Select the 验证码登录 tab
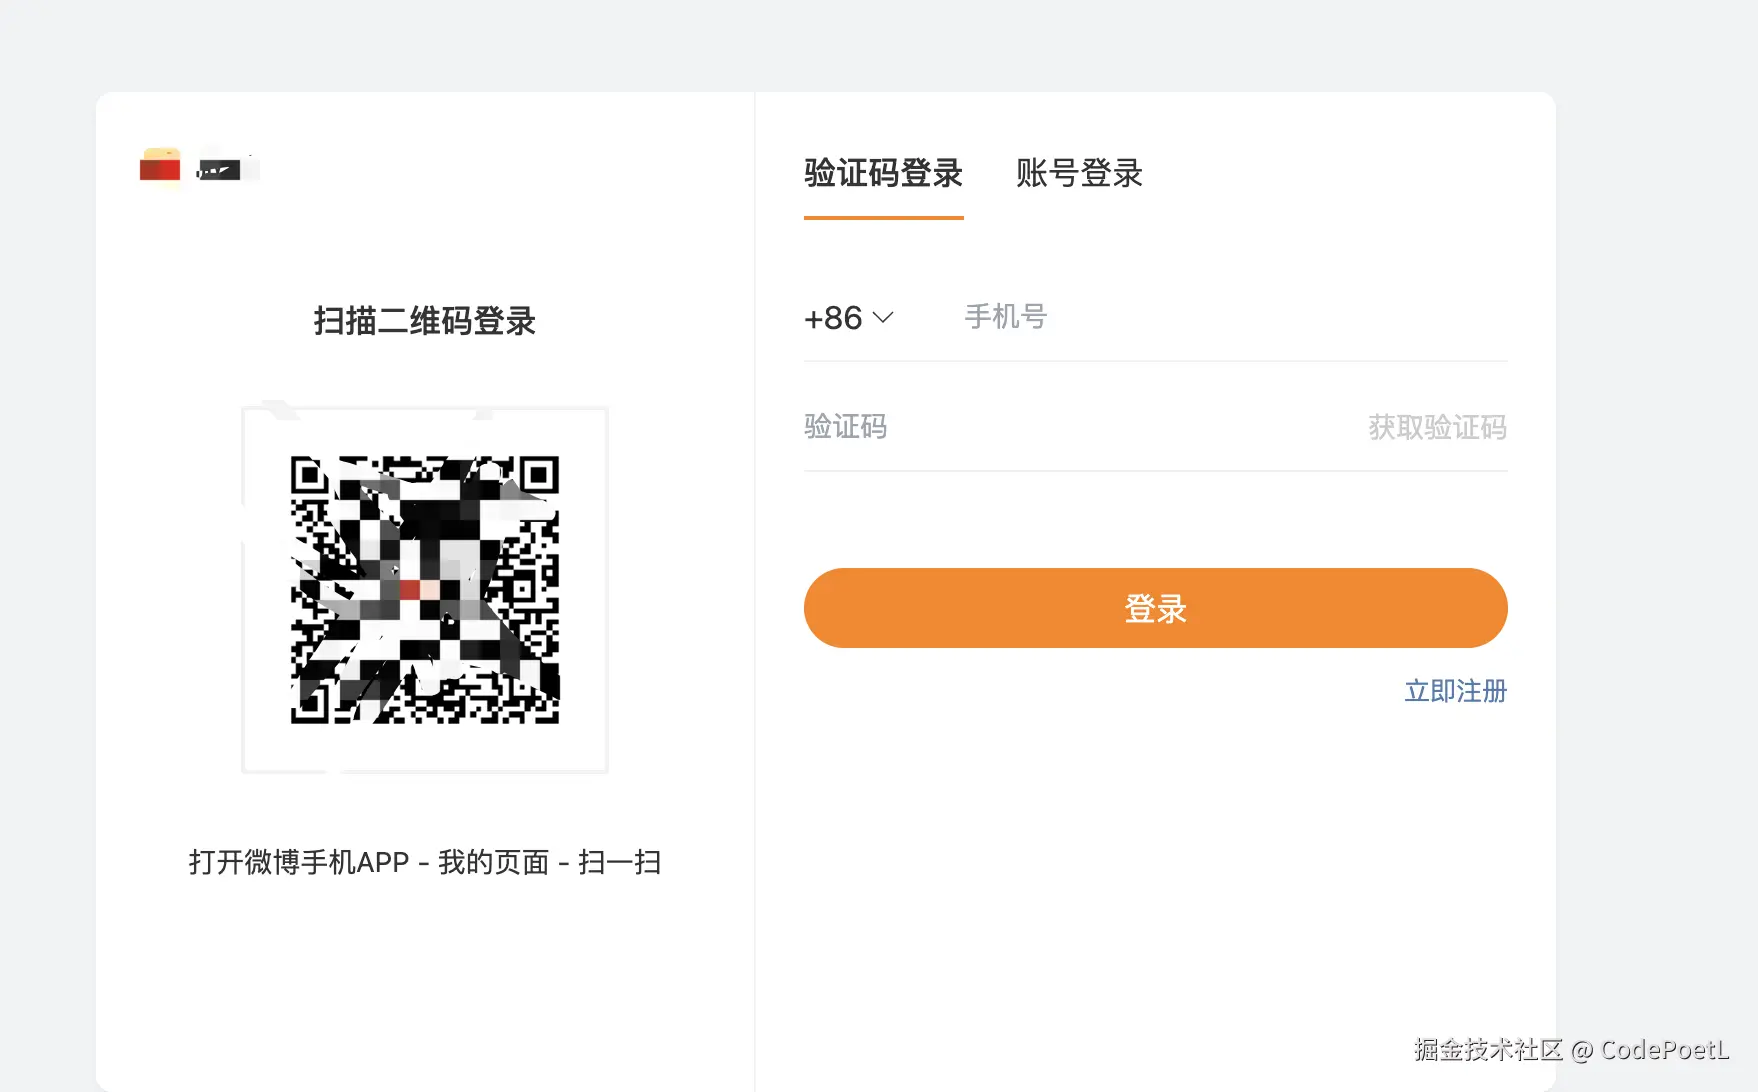The height and width of the screenshot is (1092, 1758). pyautogui.click(x=882, y=174)
